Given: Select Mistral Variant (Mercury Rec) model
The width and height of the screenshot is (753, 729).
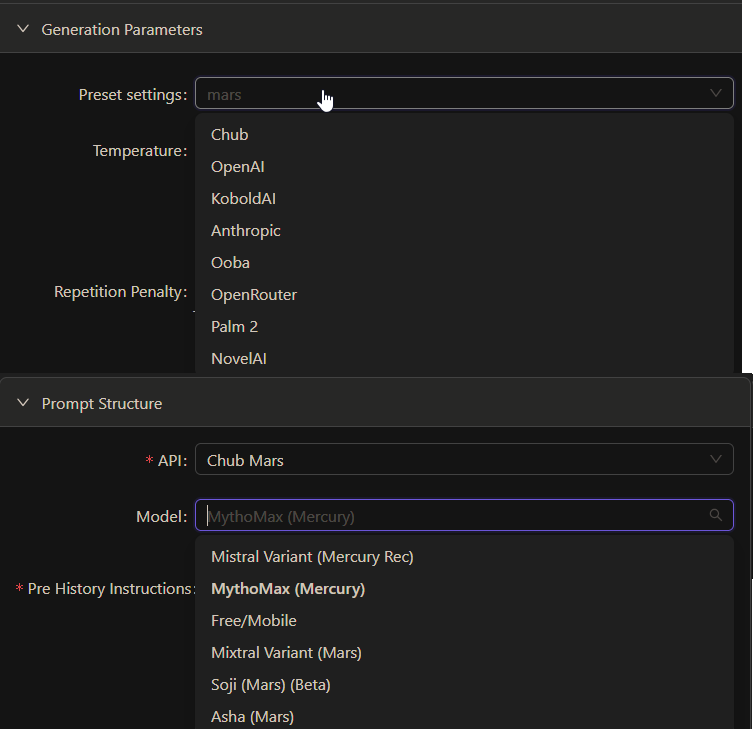Looking at the screenshot, I should tap(312, 557).
